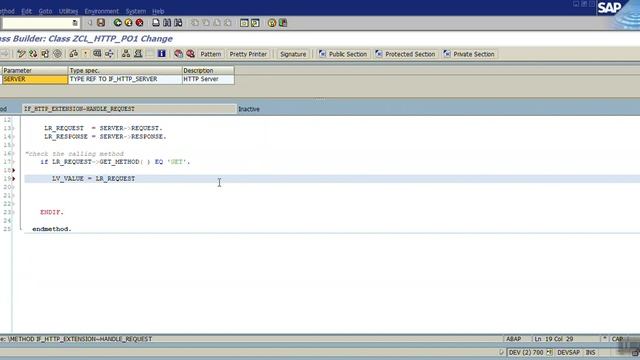Click code line LR_RESPONSE = SERVER->RESPONSE
This screenshot has height=360, width=640.
[105, 136]
